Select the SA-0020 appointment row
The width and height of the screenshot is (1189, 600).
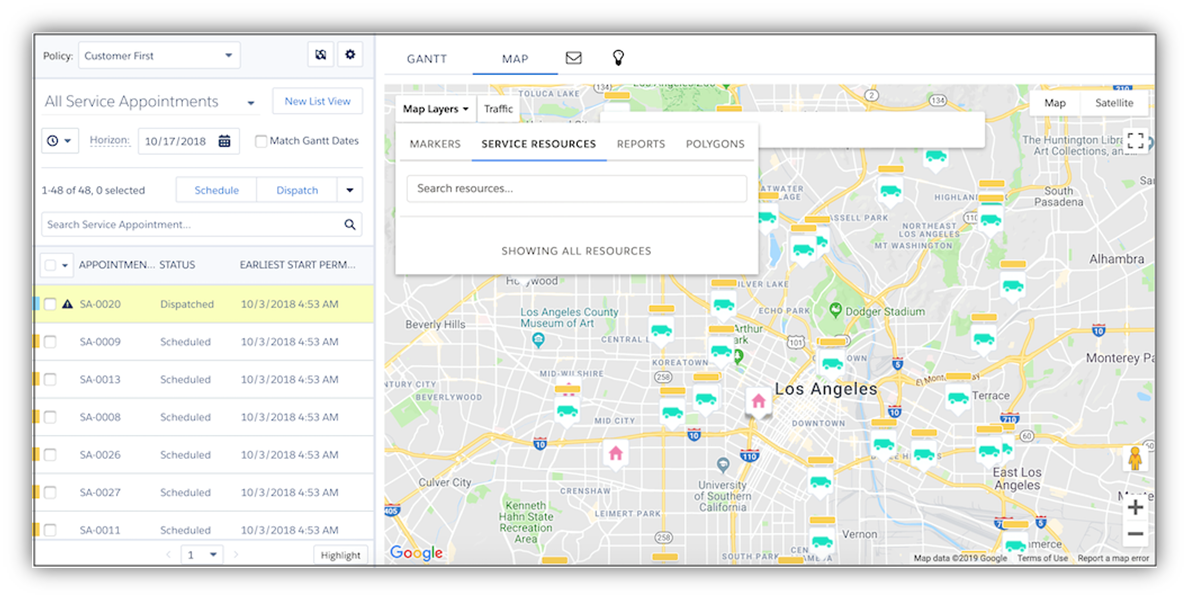(x=203, y=304)
